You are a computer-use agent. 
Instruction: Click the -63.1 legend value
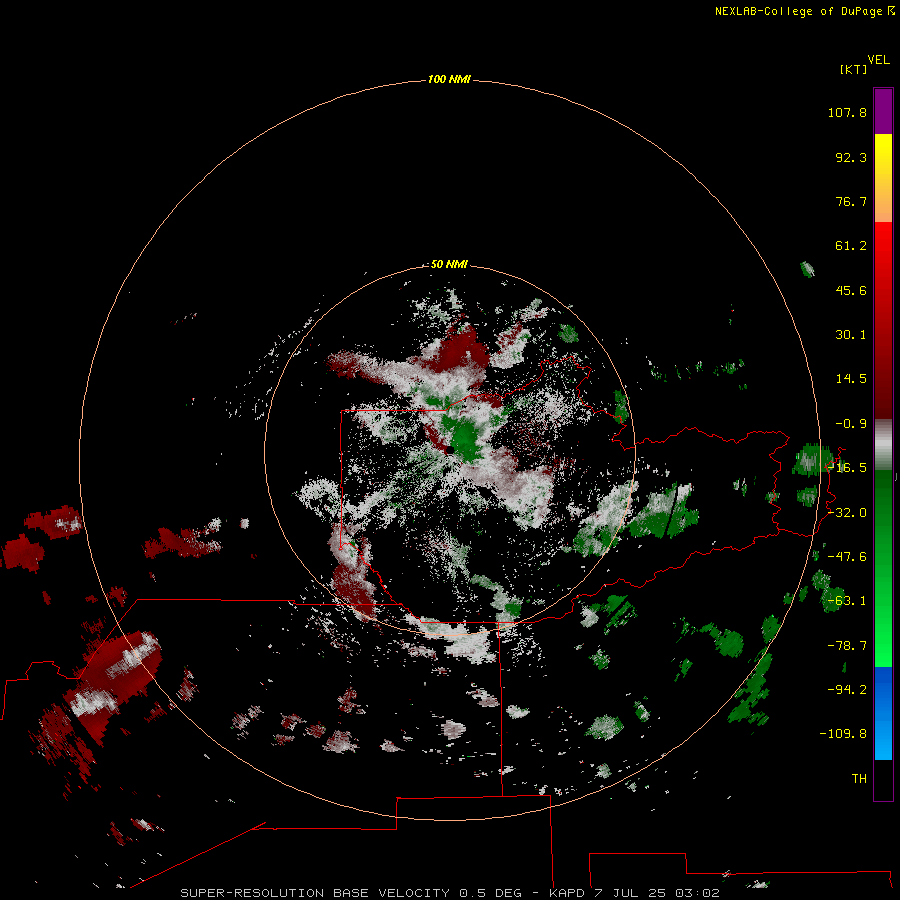[x=847, y=601]
